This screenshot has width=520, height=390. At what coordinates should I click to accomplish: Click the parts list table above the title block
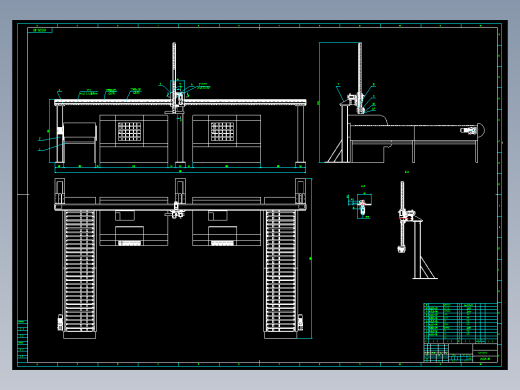[x=461, y=323]
